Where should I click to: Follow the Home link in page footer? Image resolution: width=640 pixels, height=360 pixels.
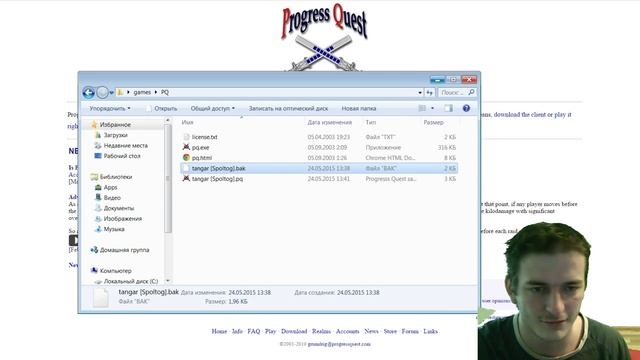click(219, 331)
